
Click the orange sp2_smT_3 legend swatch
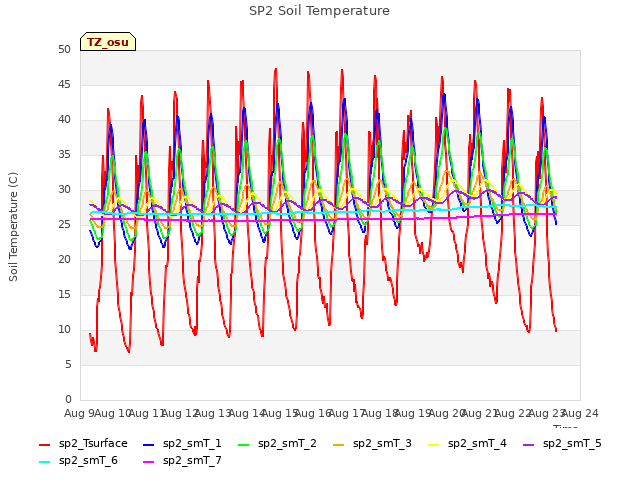(339, 444)
